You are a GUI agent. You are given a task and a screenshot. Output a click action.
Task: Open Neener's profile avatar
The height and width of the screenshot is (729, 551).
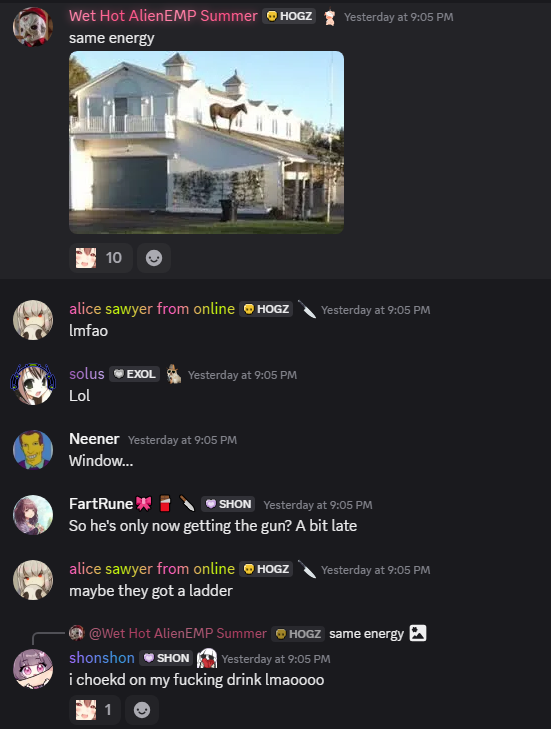click(33, 450)
